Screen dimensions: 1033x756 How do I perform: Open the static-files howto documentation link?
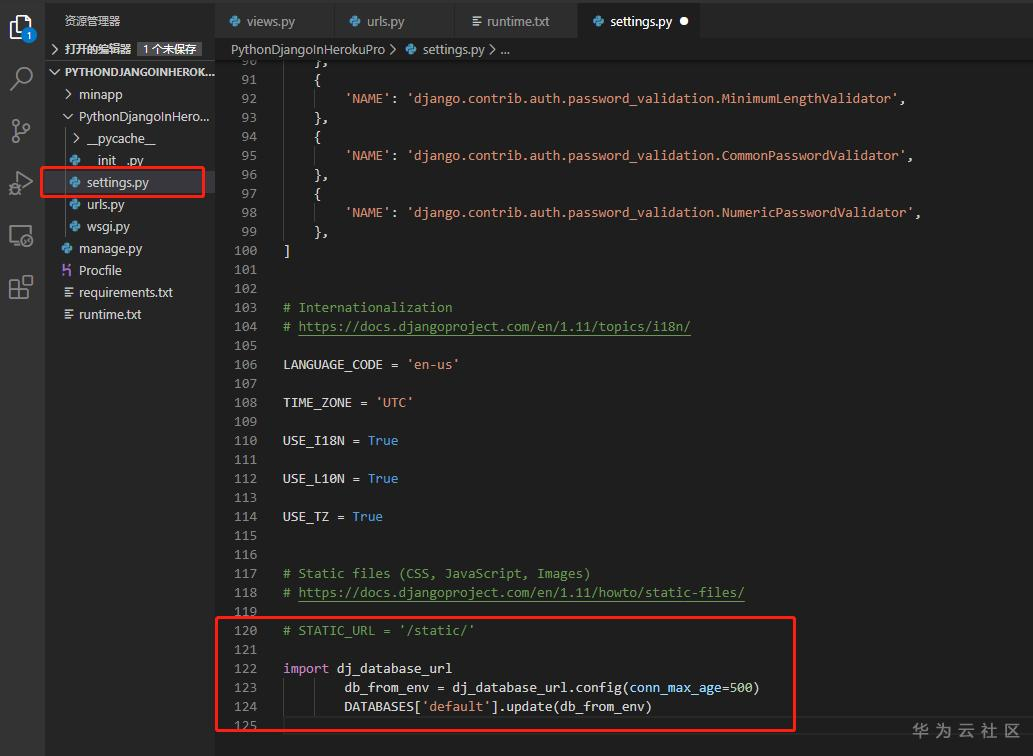[521, 592]
